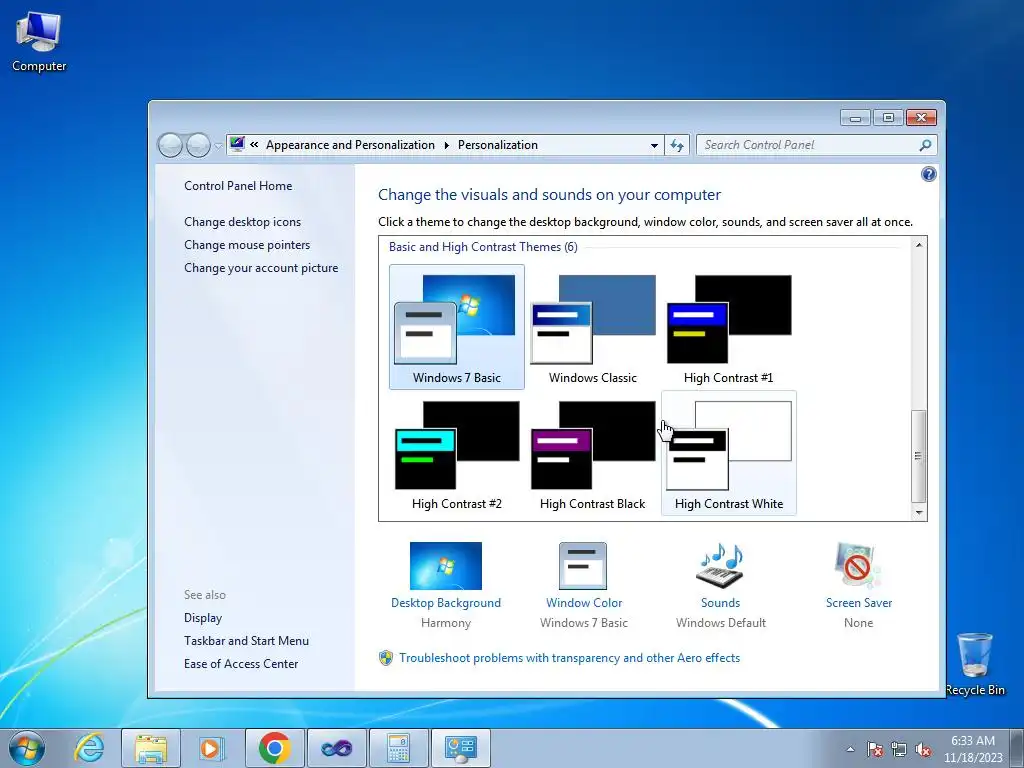
Task: Click the Sounds text link
Action: 720,603
